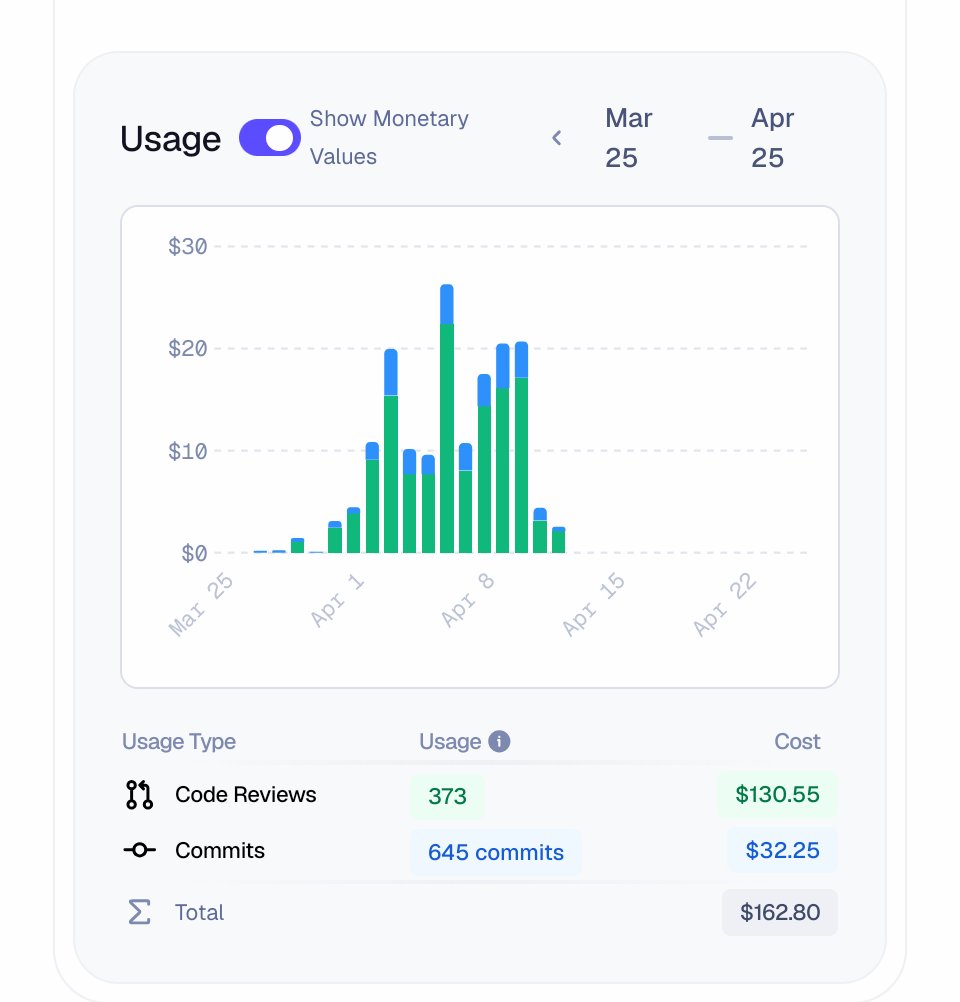960x1002 pixels.
Task: Click the $30 y-axis label
Action: [187, 247]
